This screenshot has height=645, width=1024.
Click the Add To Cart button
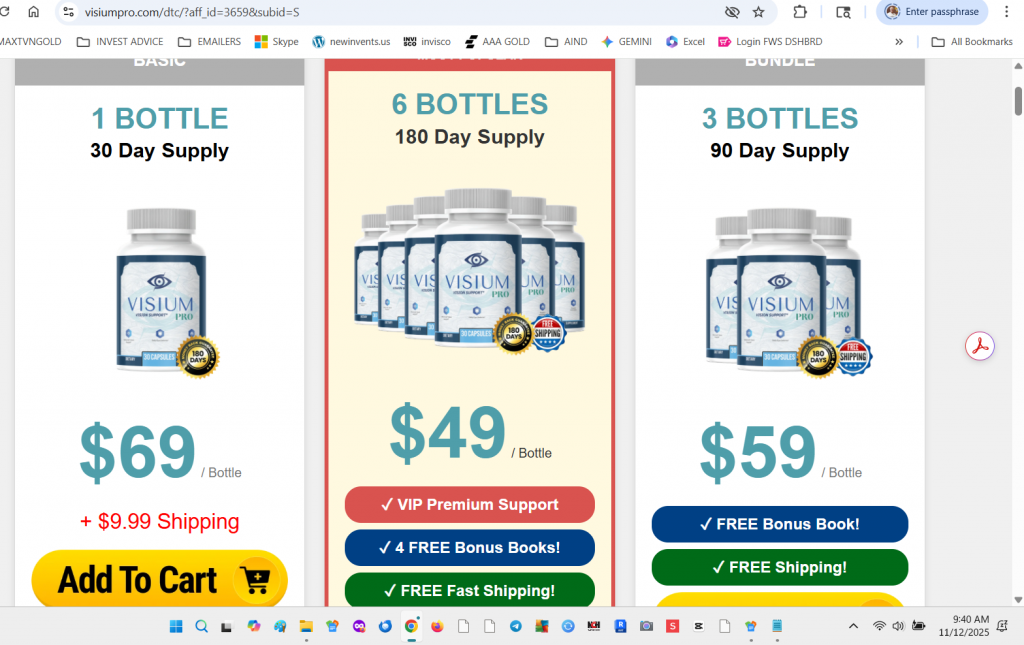click(x=159, y=580)
